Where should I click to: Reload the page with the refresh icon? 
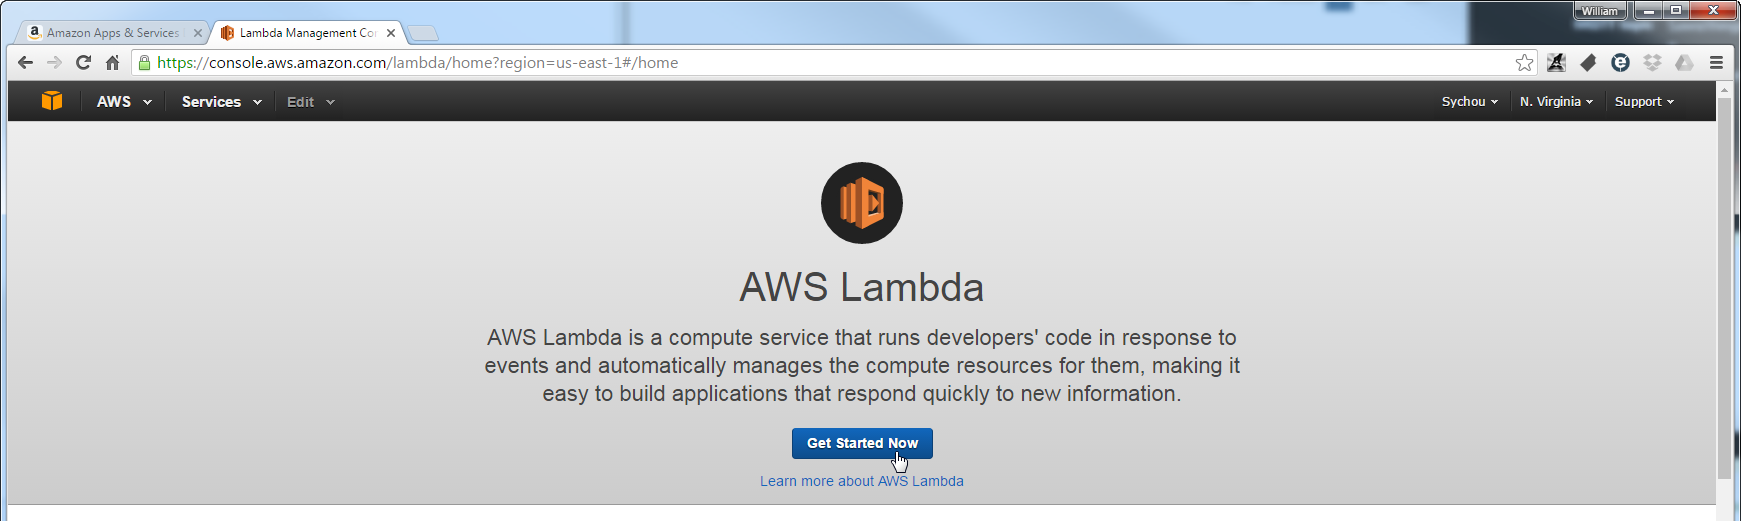(x=84, y=63)
